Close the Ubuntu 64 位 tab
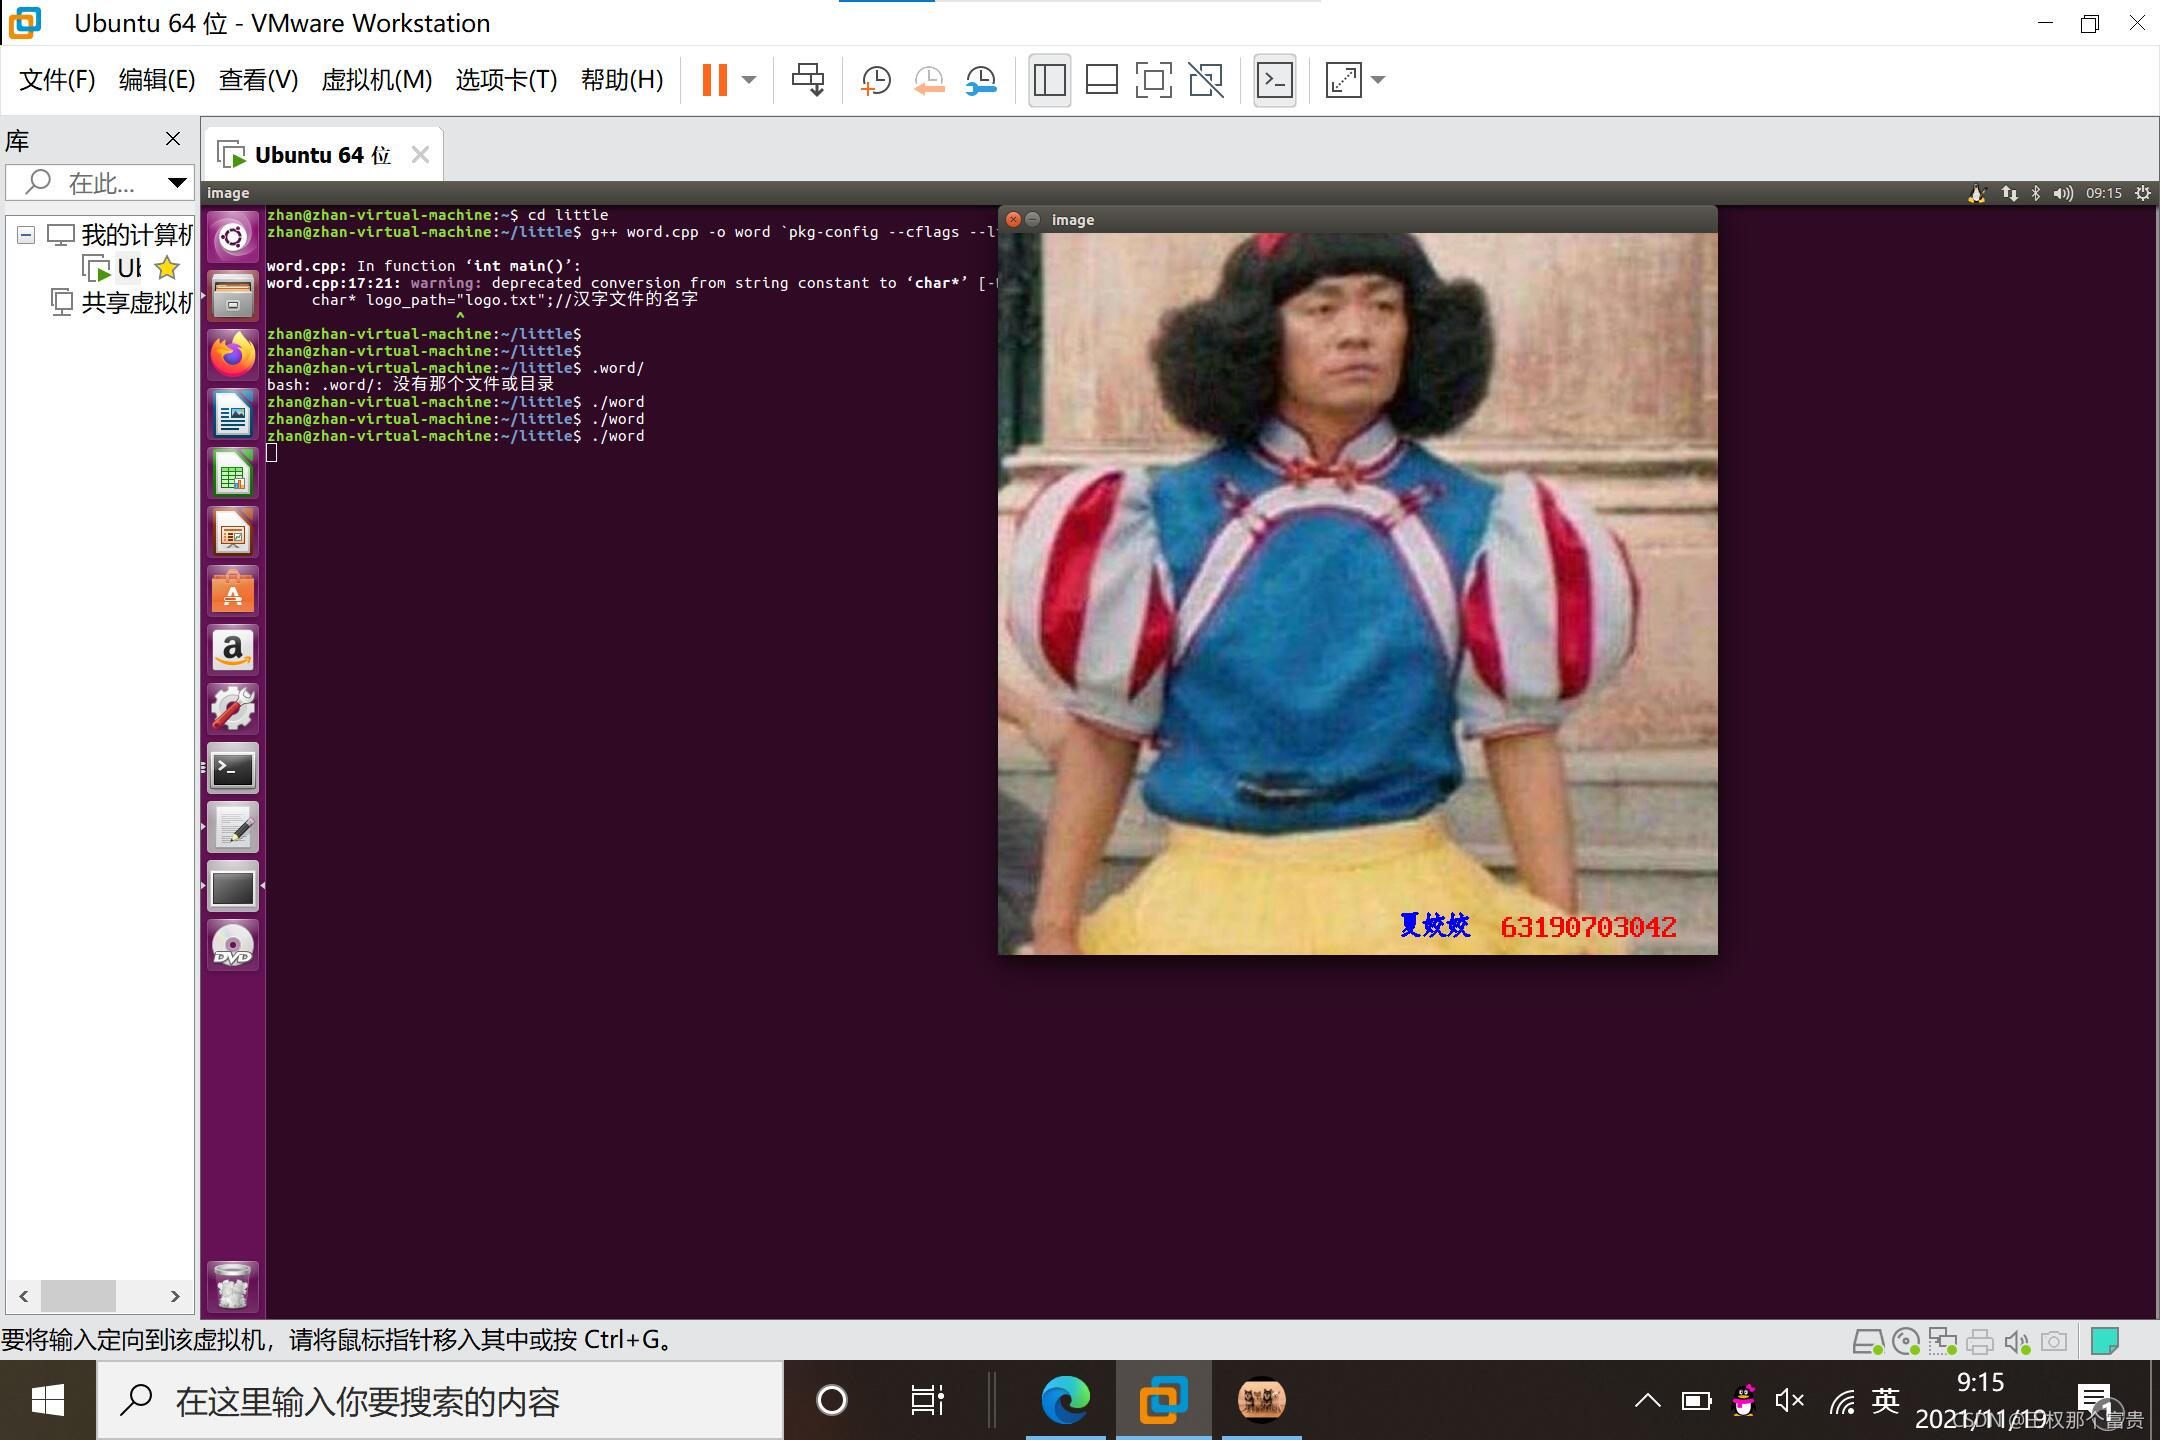The width and height of the screenshot is (2160, 1440). tap(421, 155)
